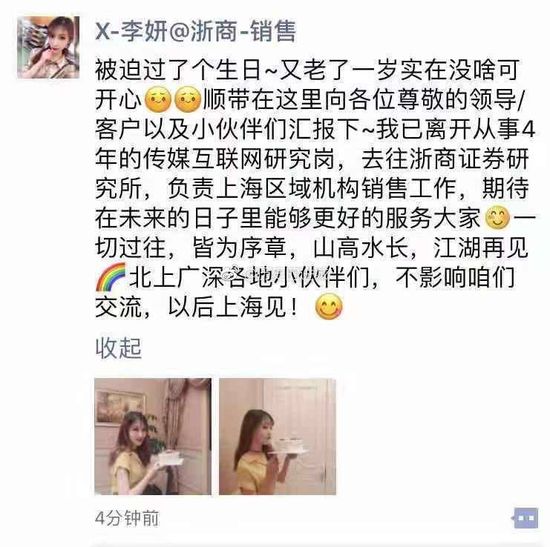The height and width of the screenshot is (547, 550).
Task: Tap the phrase 皆为序章 in the post
Action: coord(240,248)
